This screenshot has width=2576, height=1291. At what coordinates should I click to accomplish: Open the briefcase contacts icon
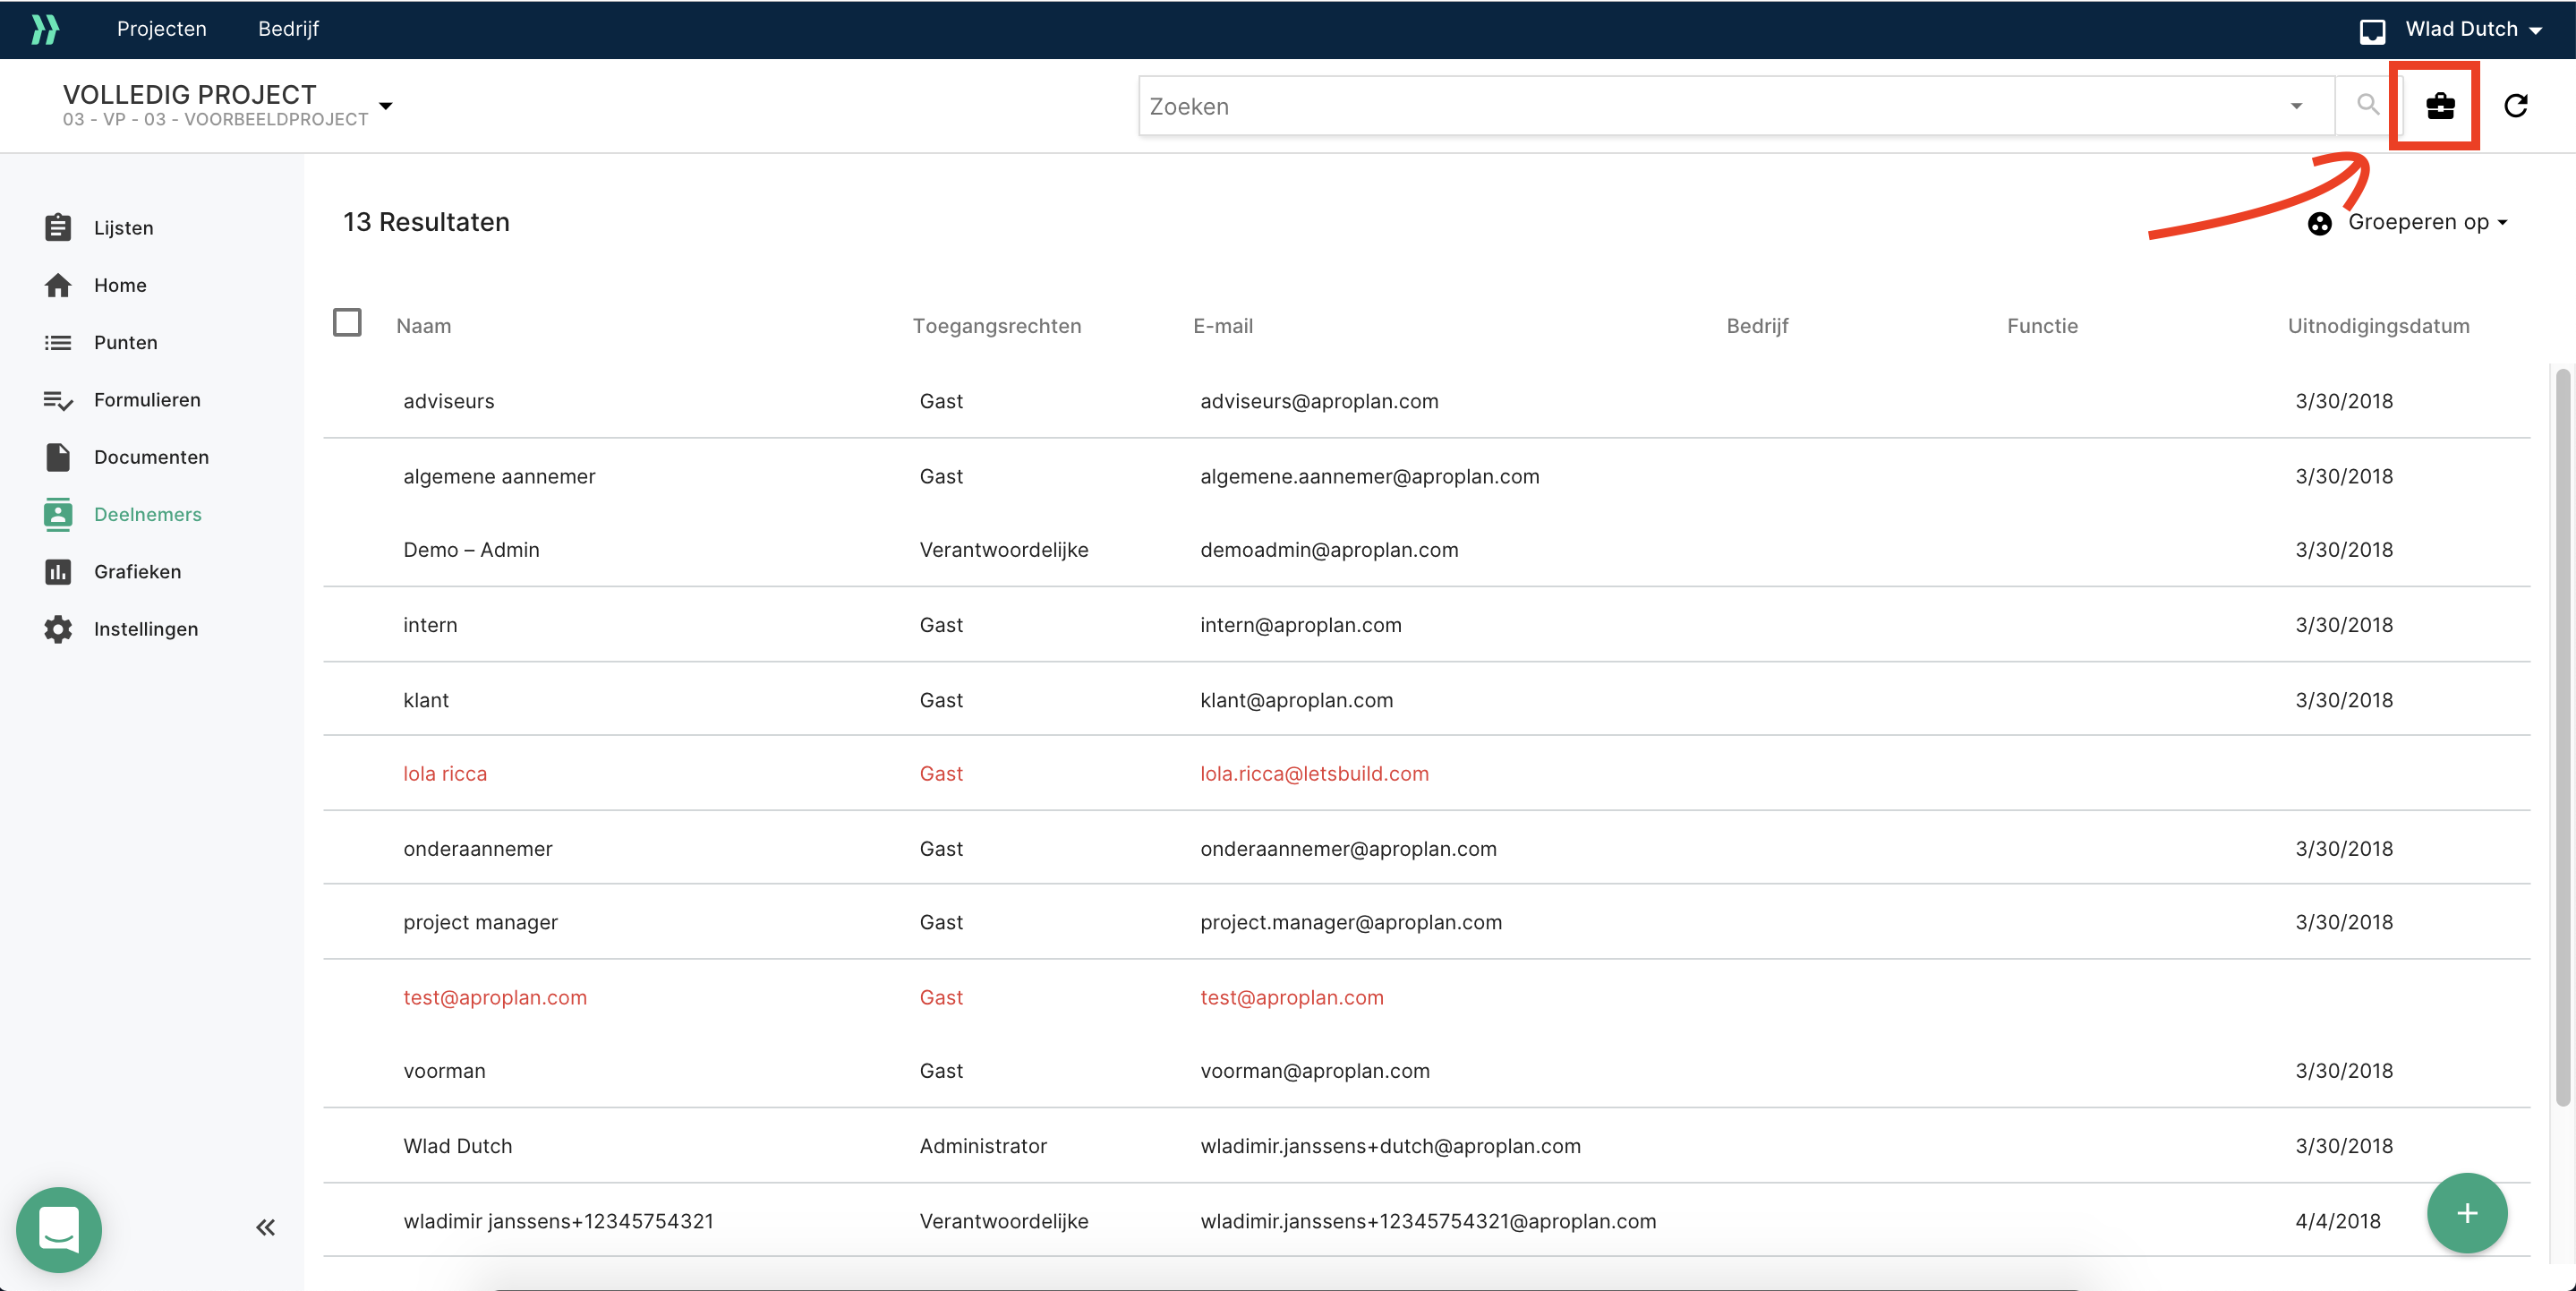tap(2440, 106)
